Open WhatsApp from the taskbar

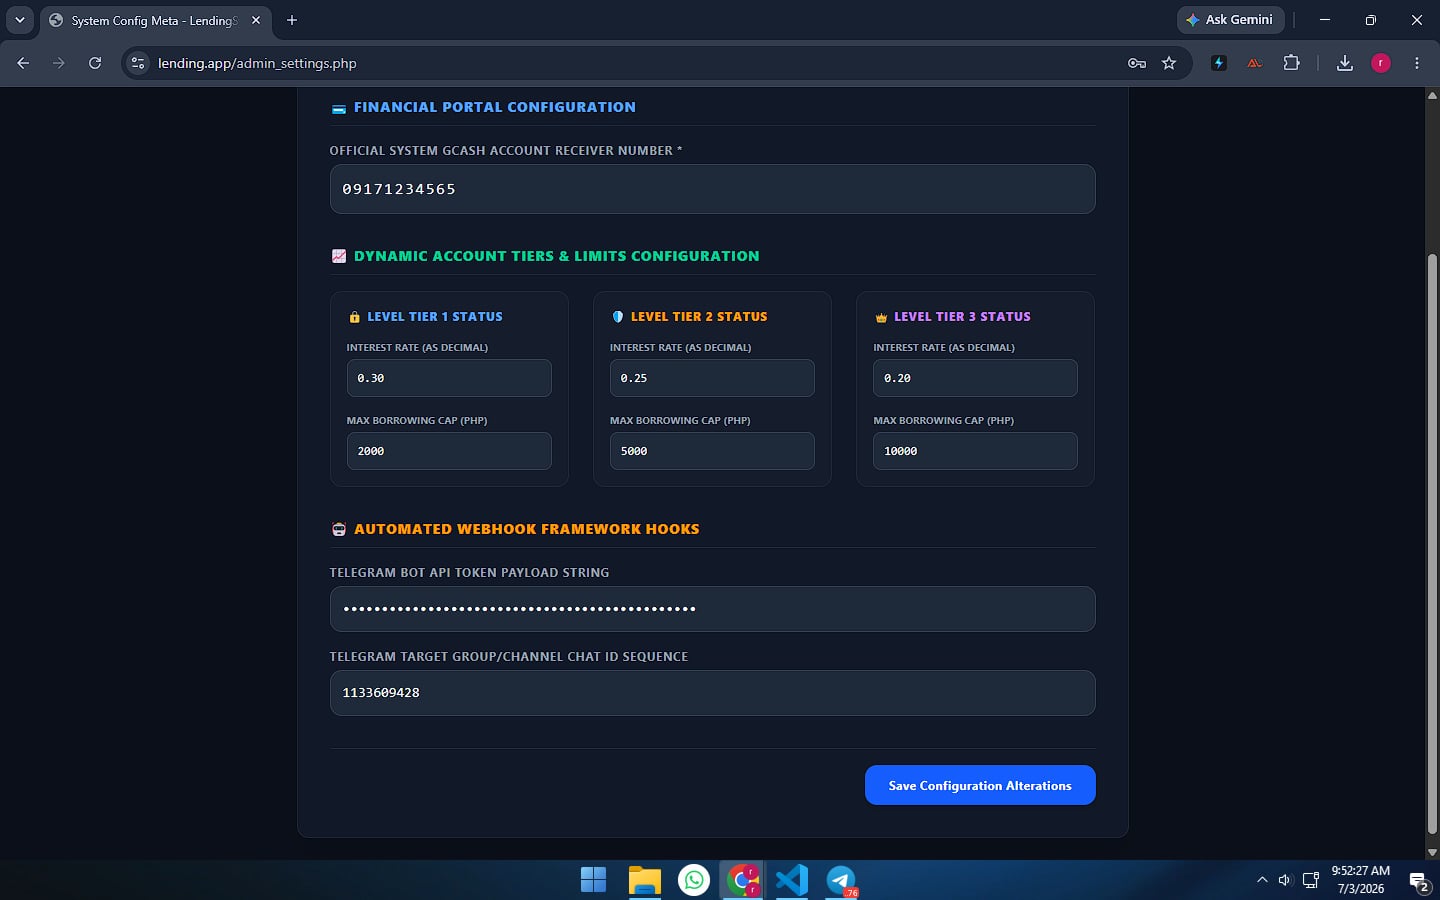(694, 880)
